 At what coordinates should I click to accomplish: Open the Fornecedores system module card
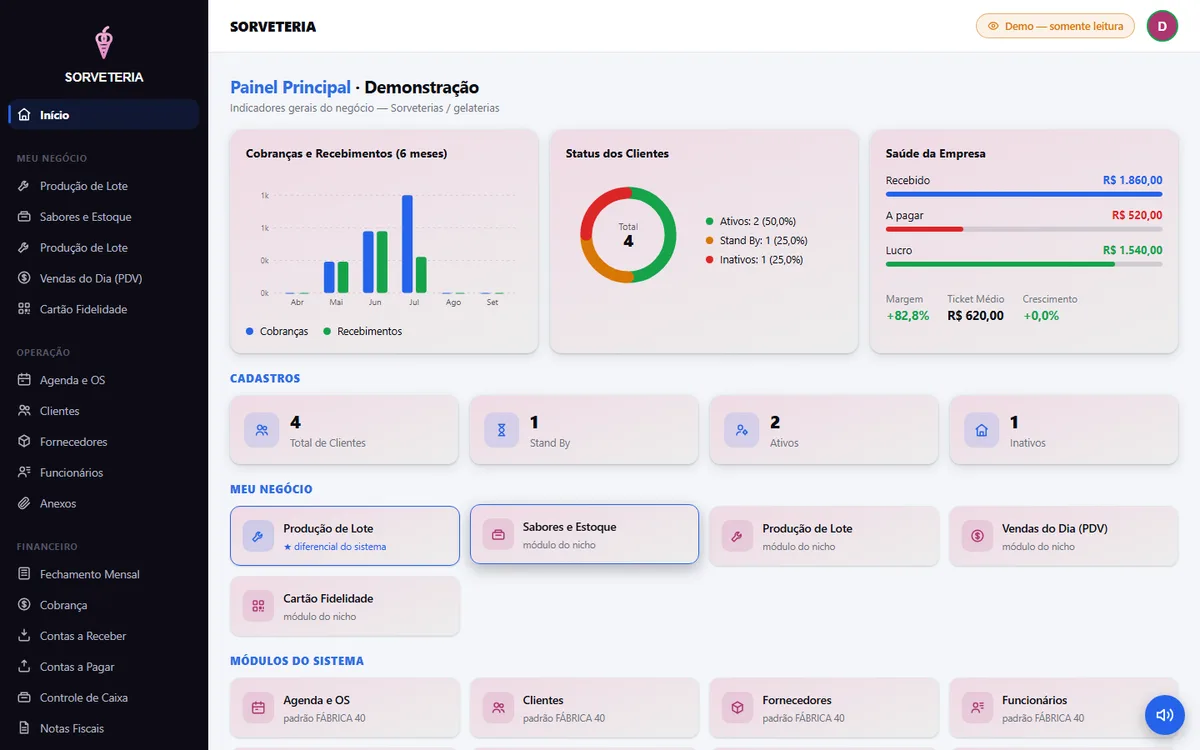click(x=824, y=708)
